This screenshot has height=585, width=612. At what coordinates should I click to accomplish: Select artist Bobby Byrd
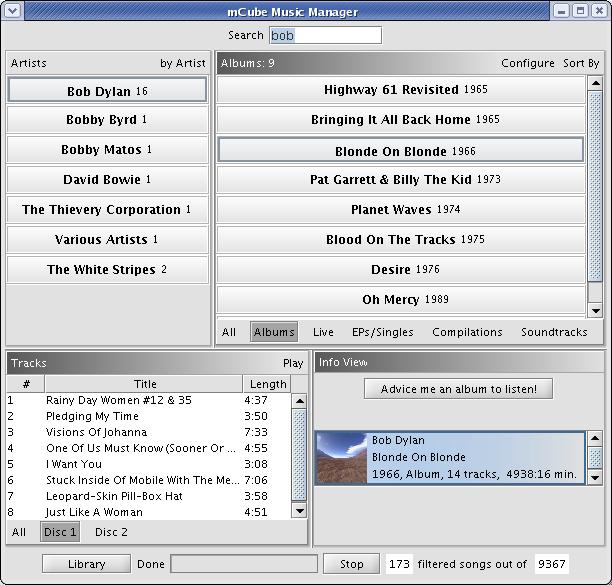107,119
